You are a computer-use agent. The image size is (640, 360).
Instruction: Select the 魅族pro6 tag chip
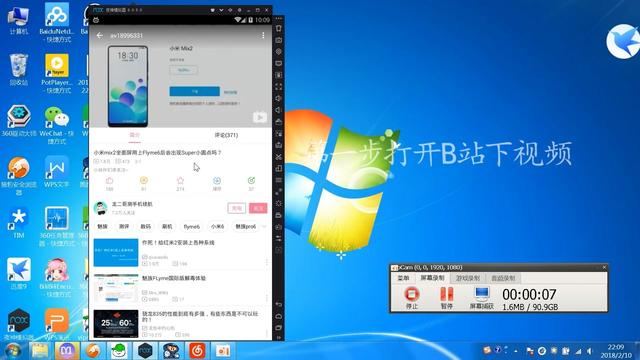click(x=246, y=227)
